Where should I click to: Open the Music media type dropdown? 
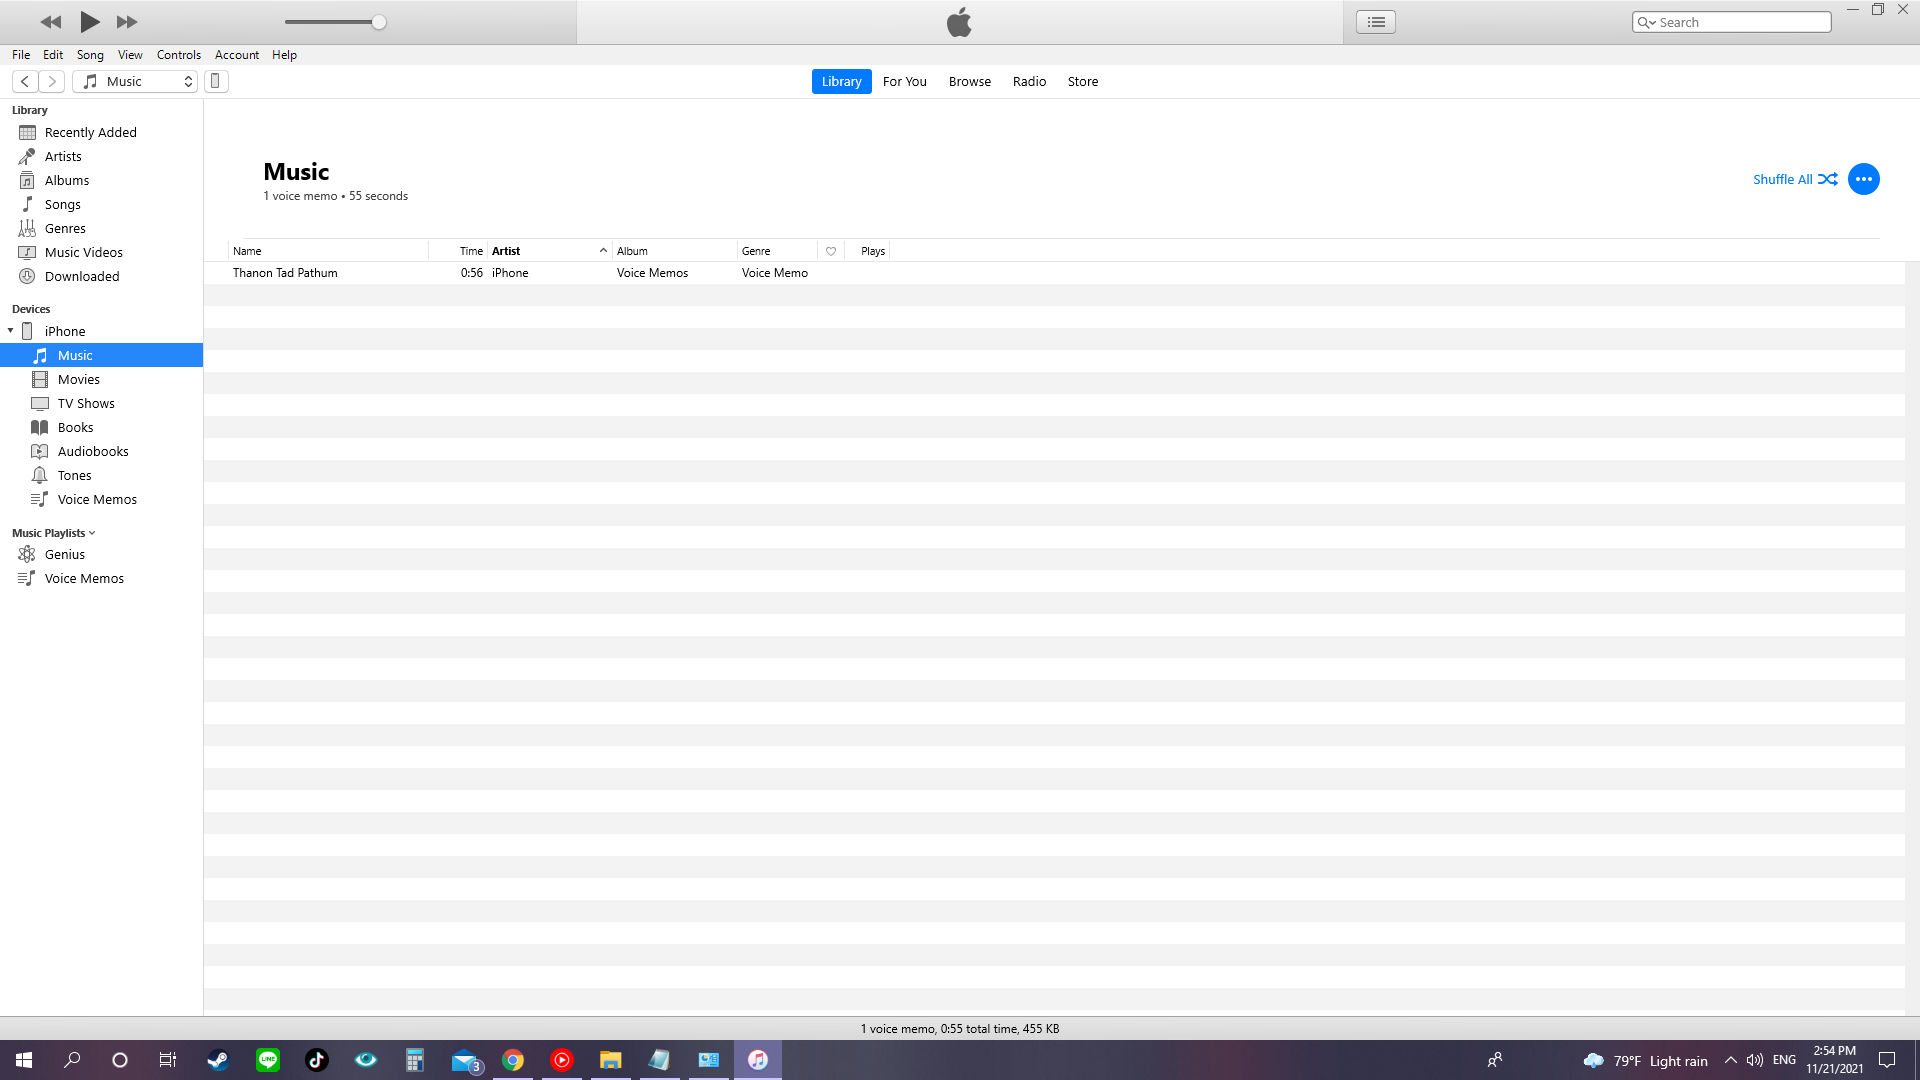click(x=135, y=82)
